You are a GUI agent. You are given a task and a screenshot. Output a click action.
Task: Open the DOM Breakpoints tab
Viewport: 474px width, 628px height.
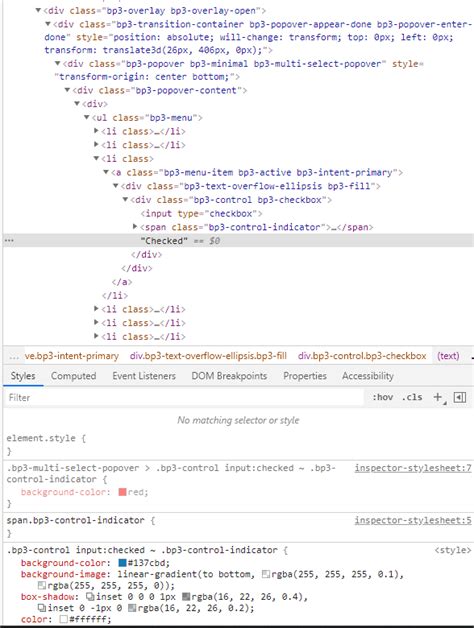click(229, 376)
